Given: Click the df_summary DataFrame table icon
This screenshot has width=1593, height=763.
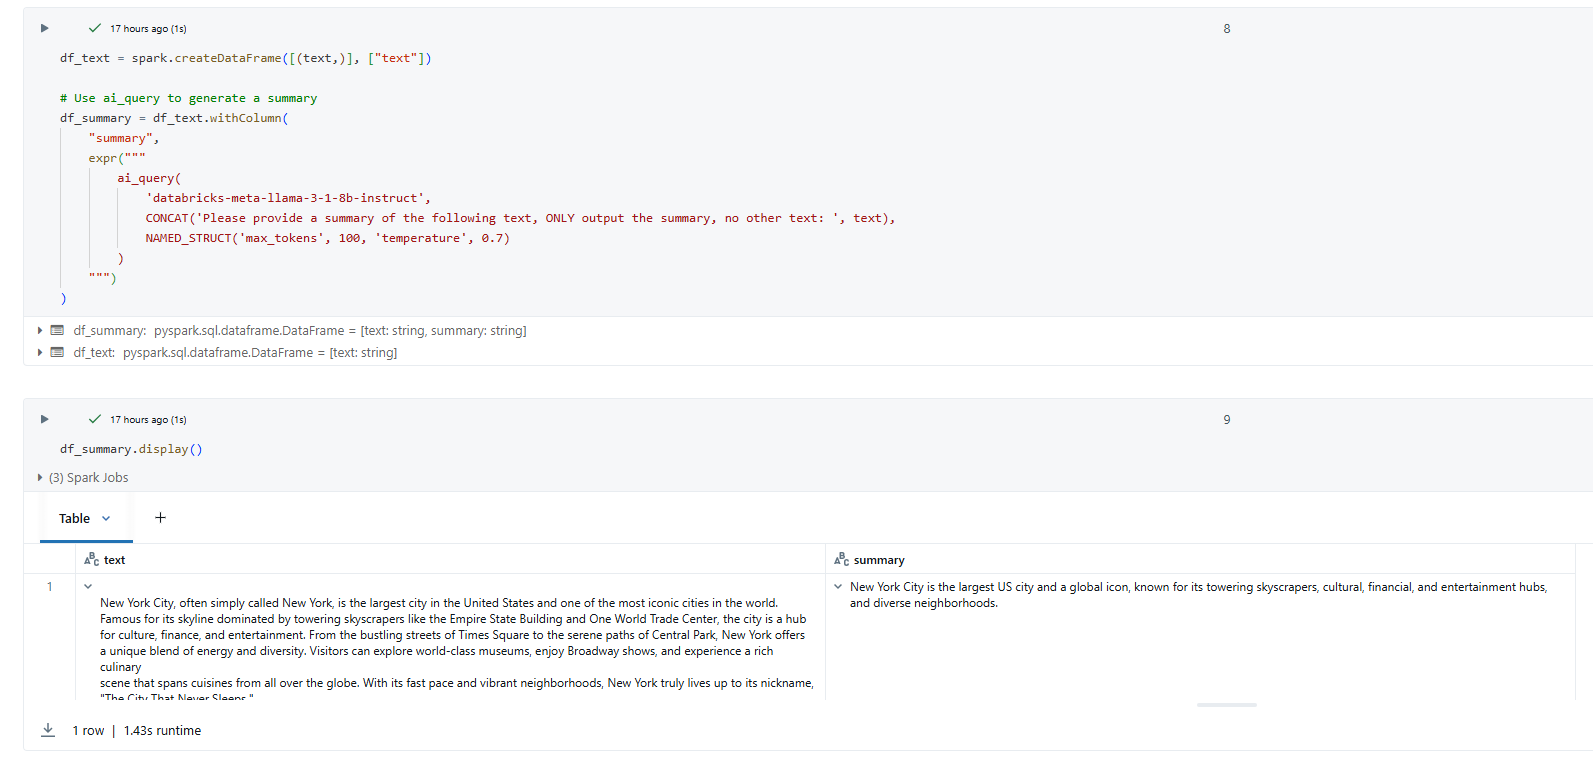Looking at the screenshot, I should (58, 330).
